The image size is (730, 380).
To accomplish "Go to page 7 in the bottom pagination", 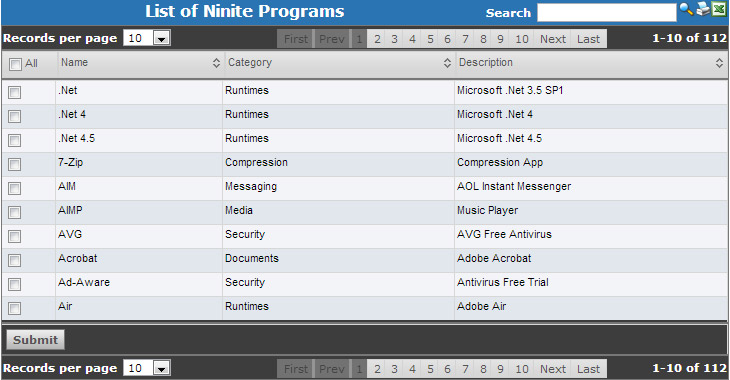I will tap(465, 369).
